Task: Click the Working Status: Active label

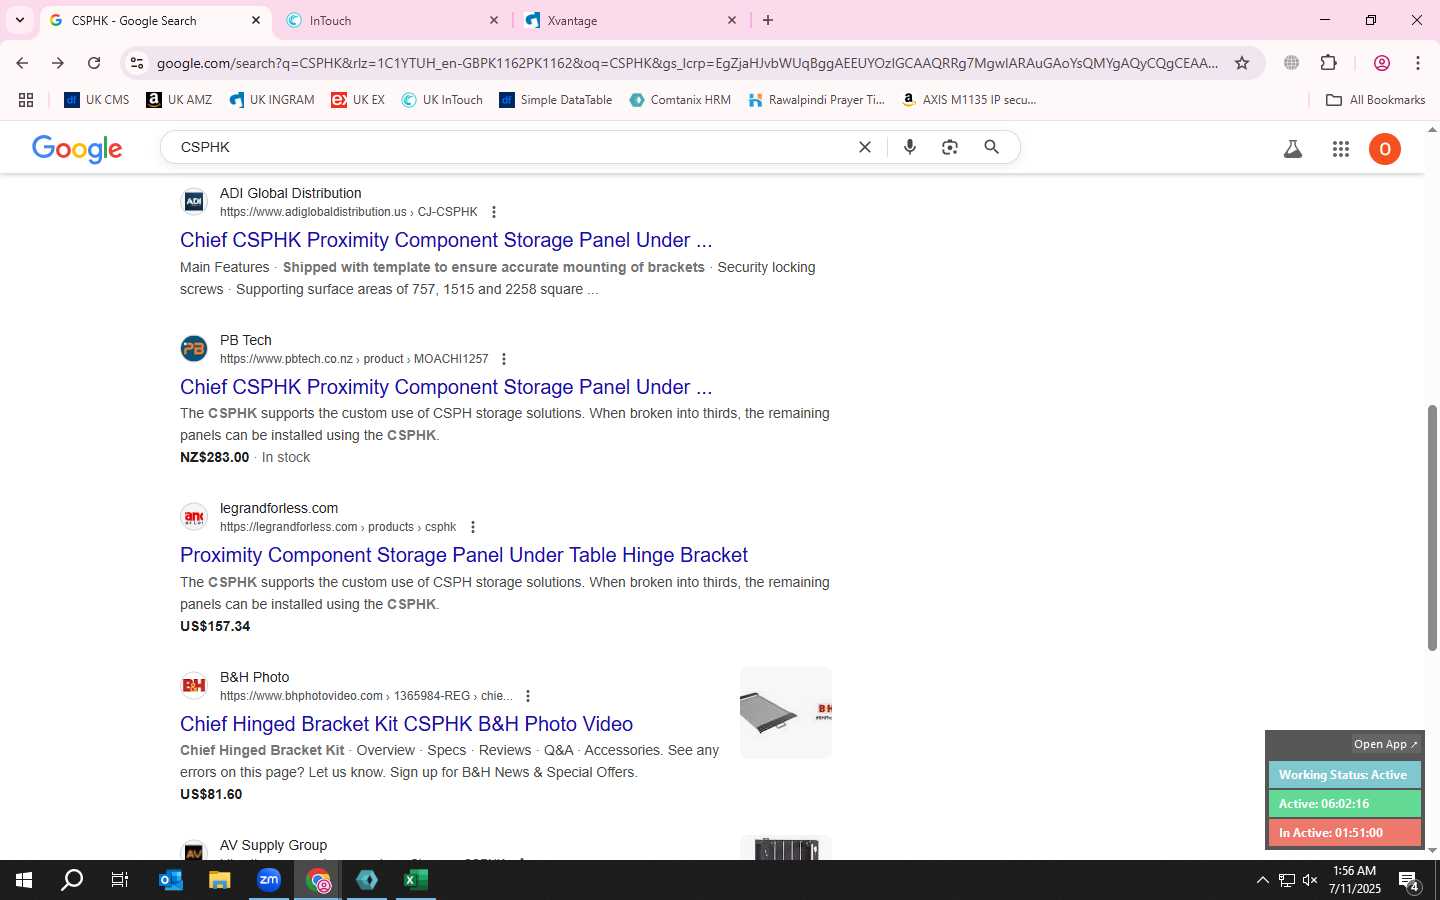Action: point(1343,775)
